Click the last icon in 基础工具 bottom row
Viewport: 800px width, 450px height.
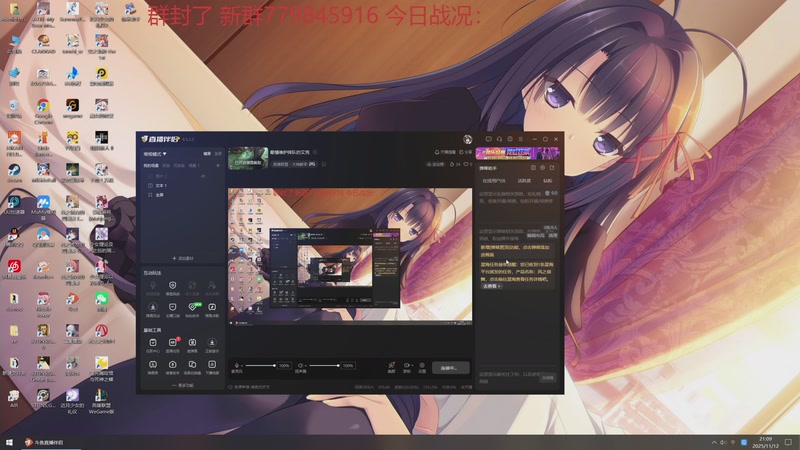(212, 365)
